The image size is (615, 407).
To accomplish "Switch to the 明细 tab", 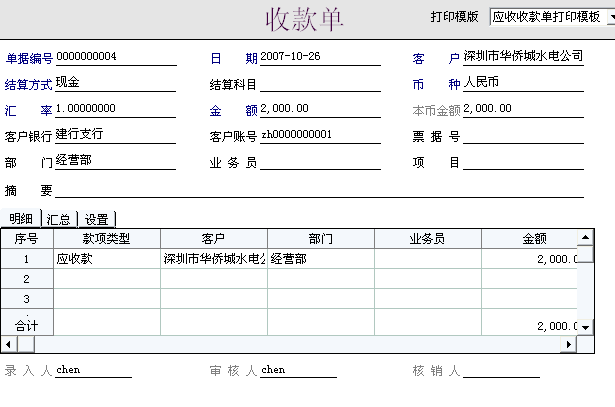I will (21, 218).
